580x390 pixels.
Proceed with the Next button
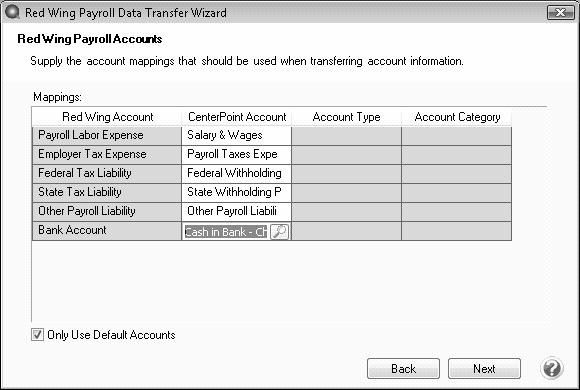pos(484,369)
